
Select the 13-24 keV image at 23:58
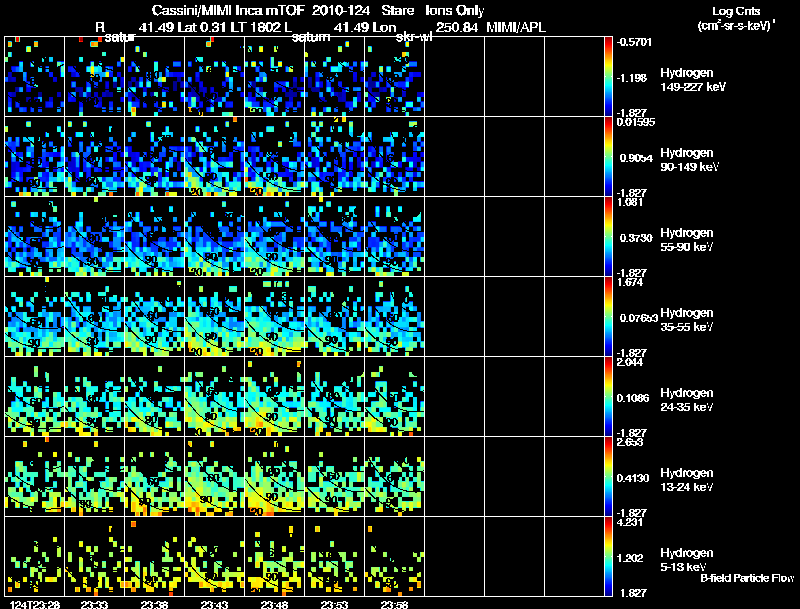click(x=395, y=477)
